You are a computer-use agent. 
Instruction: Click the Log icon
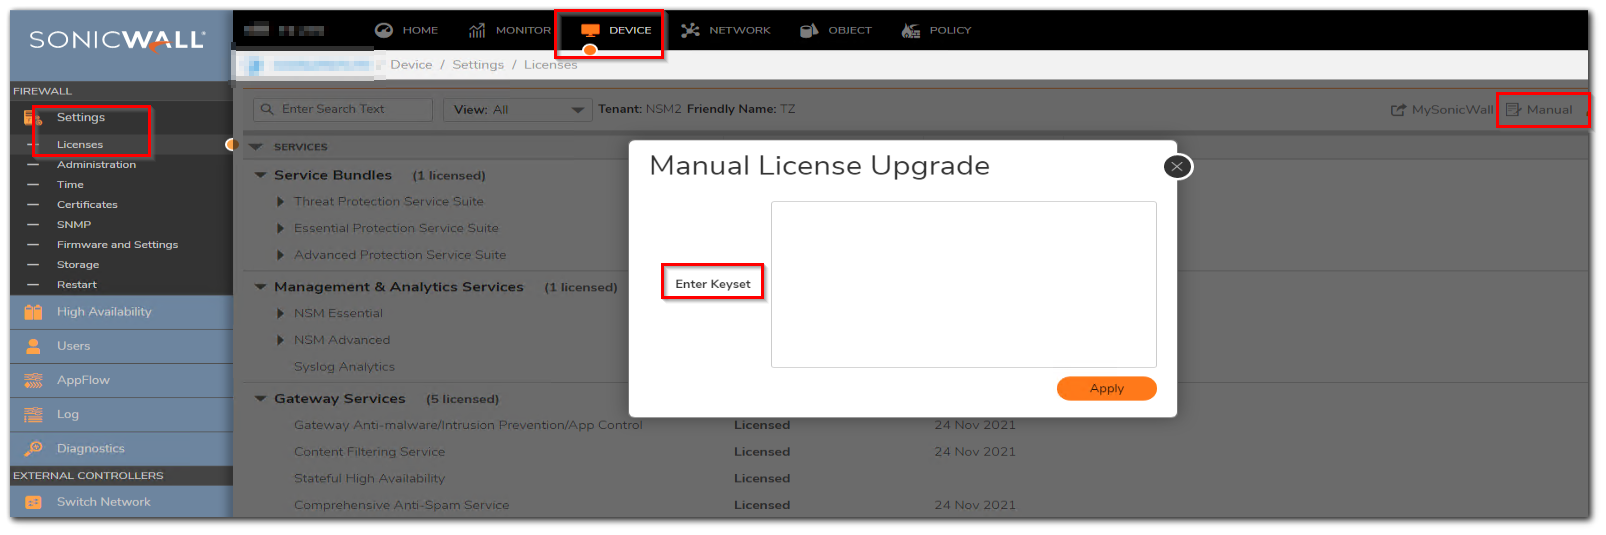33,414
